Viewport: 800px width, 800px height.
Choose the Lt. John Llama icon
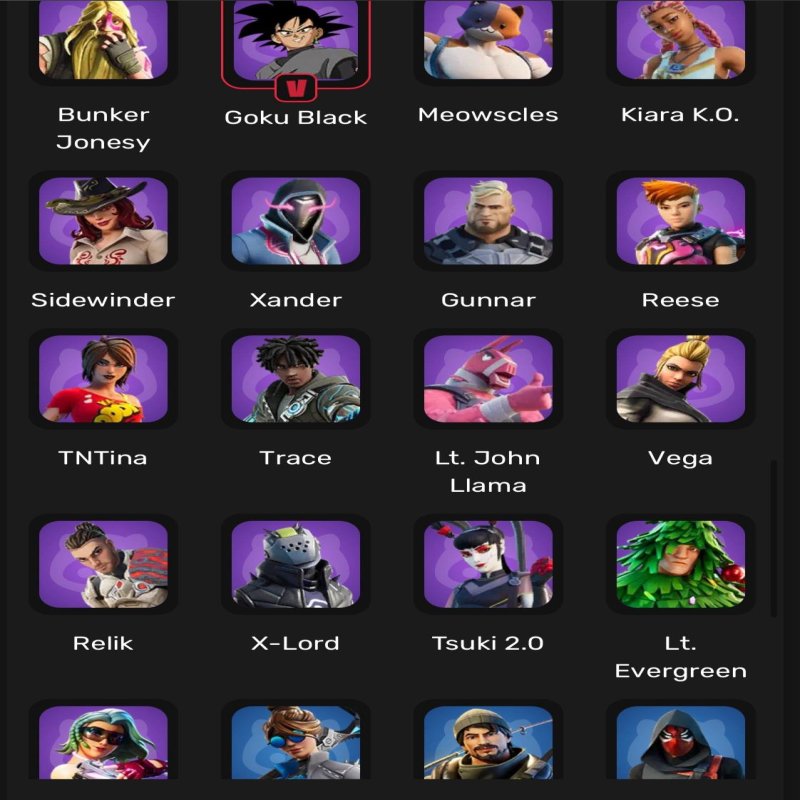[x=488, y=379]
